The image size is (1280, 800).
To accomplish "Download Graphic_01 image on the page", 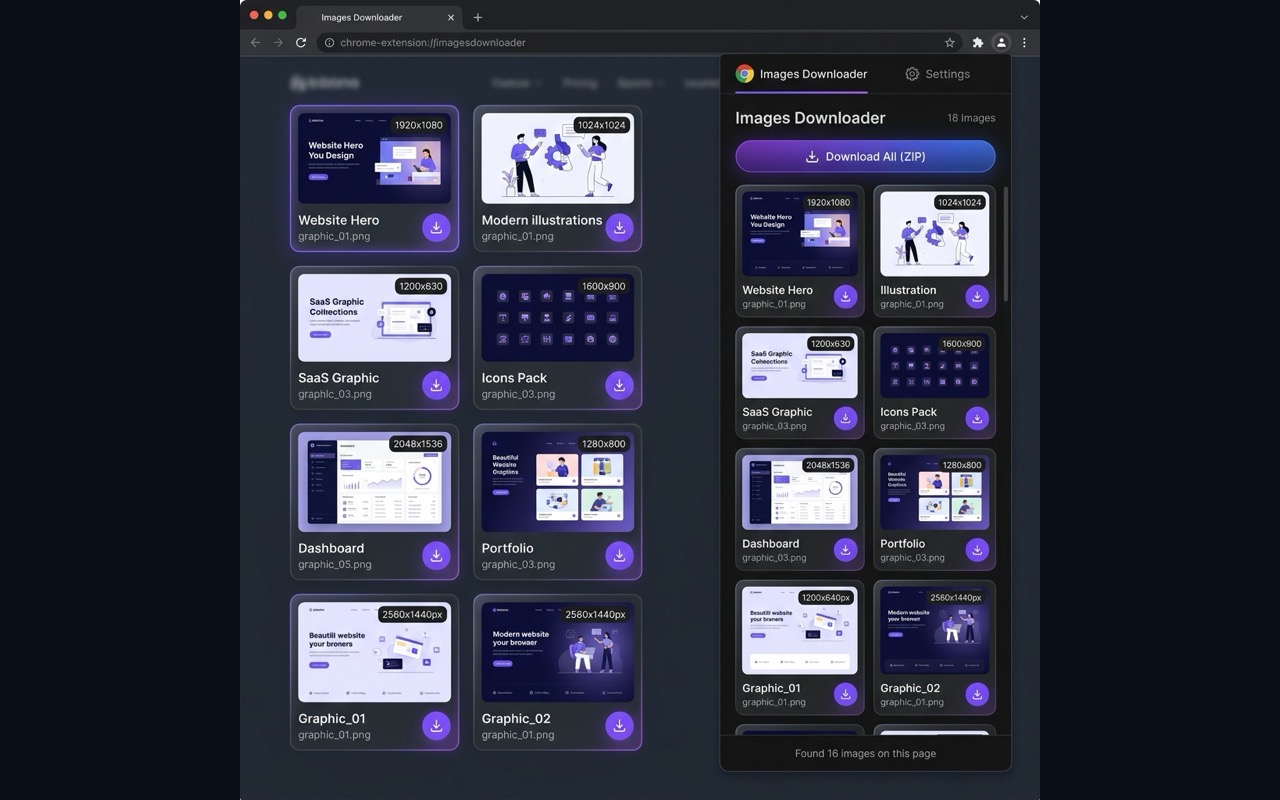I will point(436,725).
